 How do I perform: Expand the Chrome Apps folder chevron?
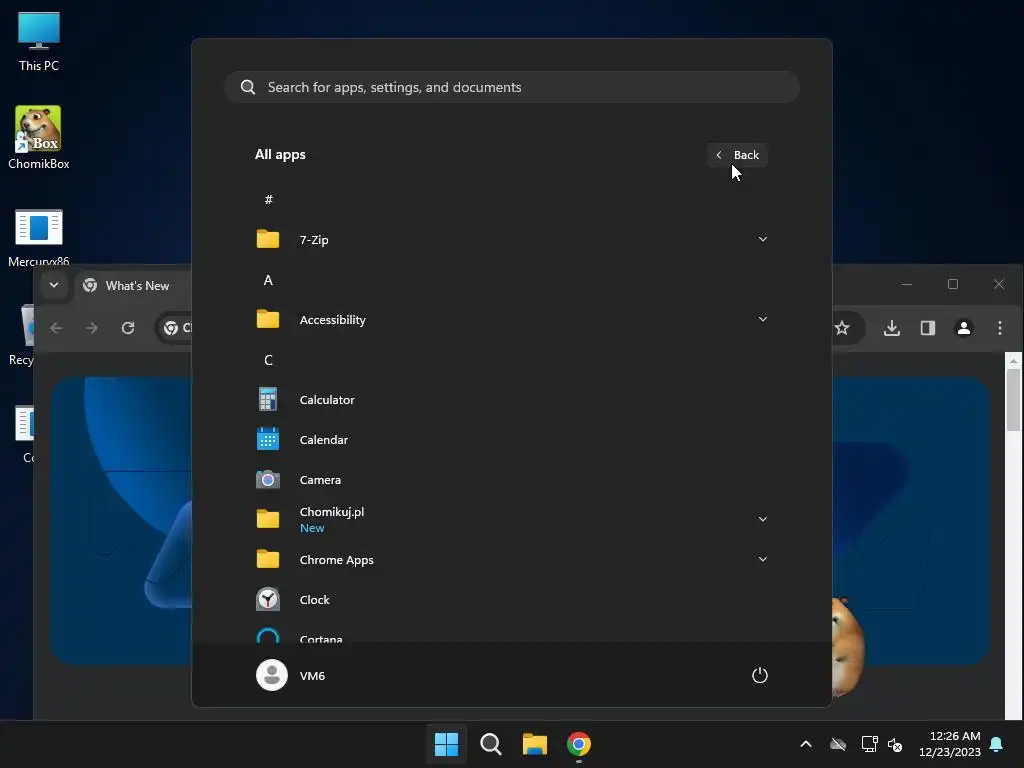763,559
